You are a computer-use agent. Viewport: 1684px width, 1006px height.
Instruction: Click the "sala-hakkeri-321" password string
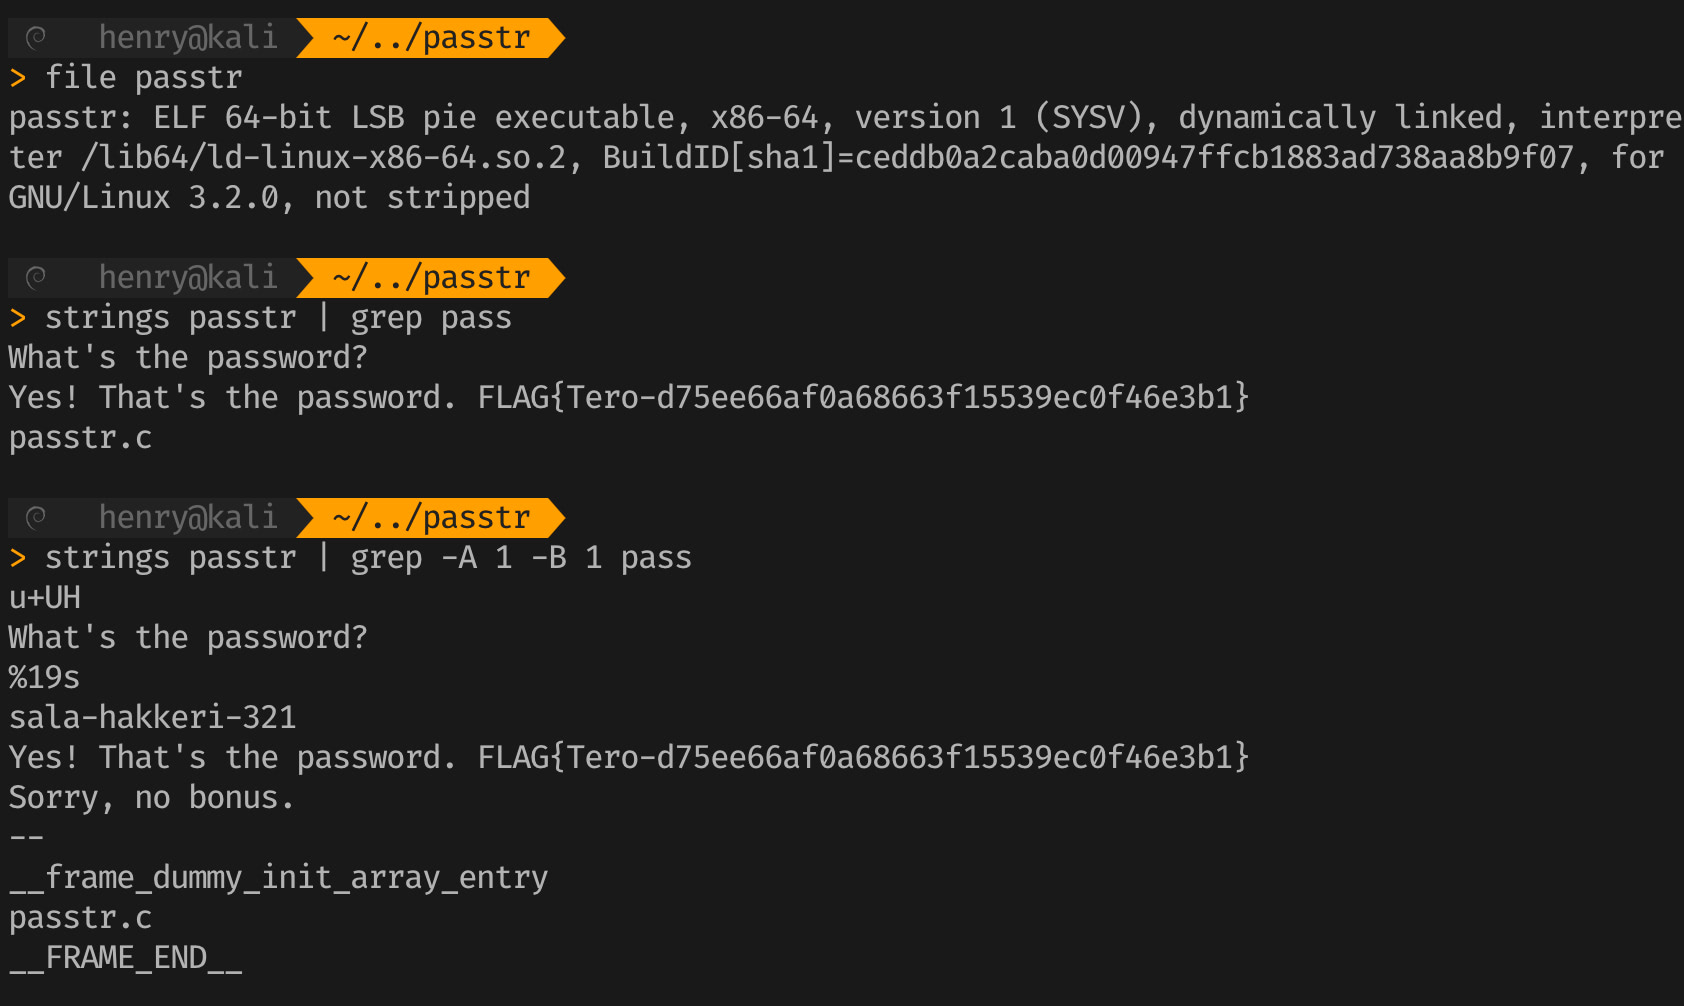(x=152, y=717)
